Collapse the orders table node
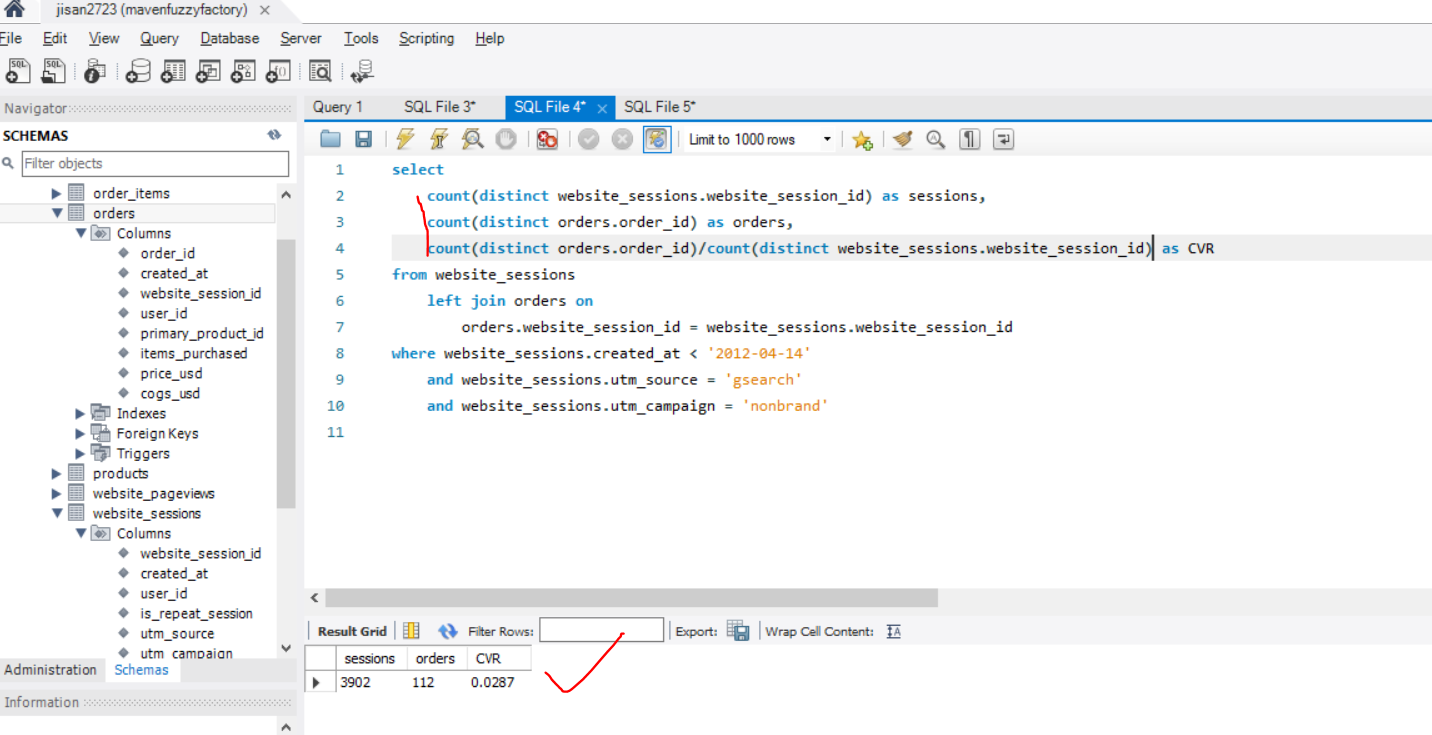The width and height of the screenshot is (1432, 735). pyautogui.click(x=57, y=213)
